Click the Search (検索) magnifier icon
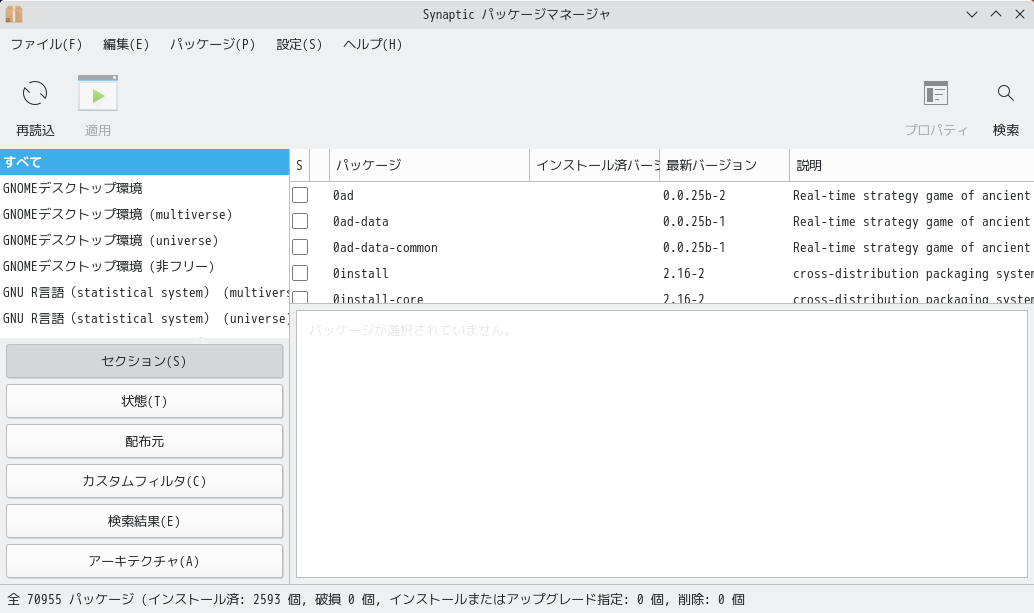Image resolution: width=1034 pixels, height=613 pixels. point(1006,93)
